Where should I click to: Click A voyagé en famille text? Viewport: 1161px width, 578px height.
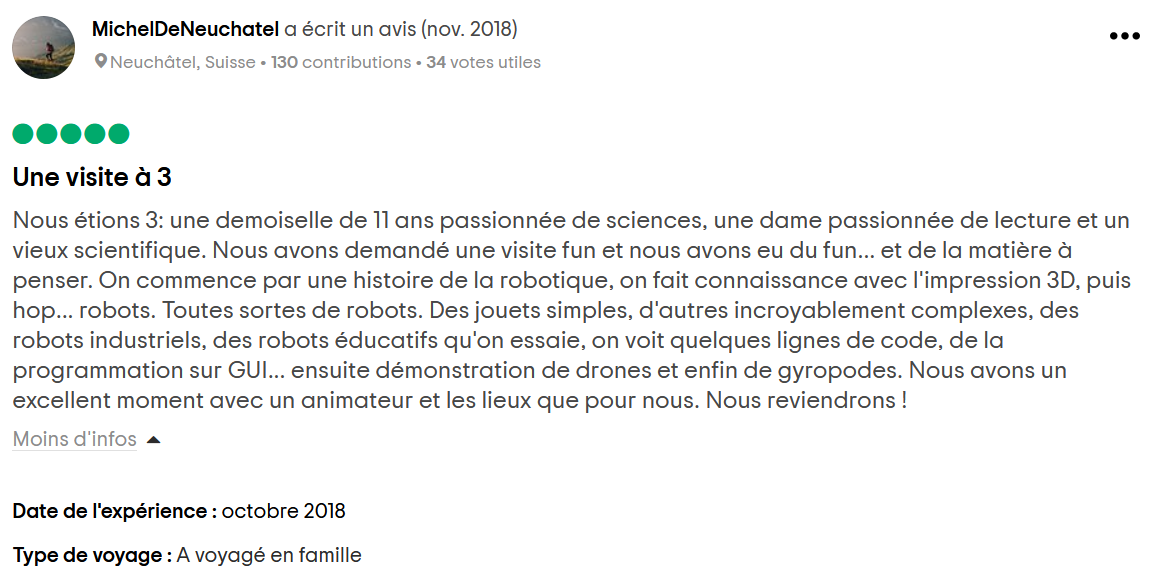(269, 555)
